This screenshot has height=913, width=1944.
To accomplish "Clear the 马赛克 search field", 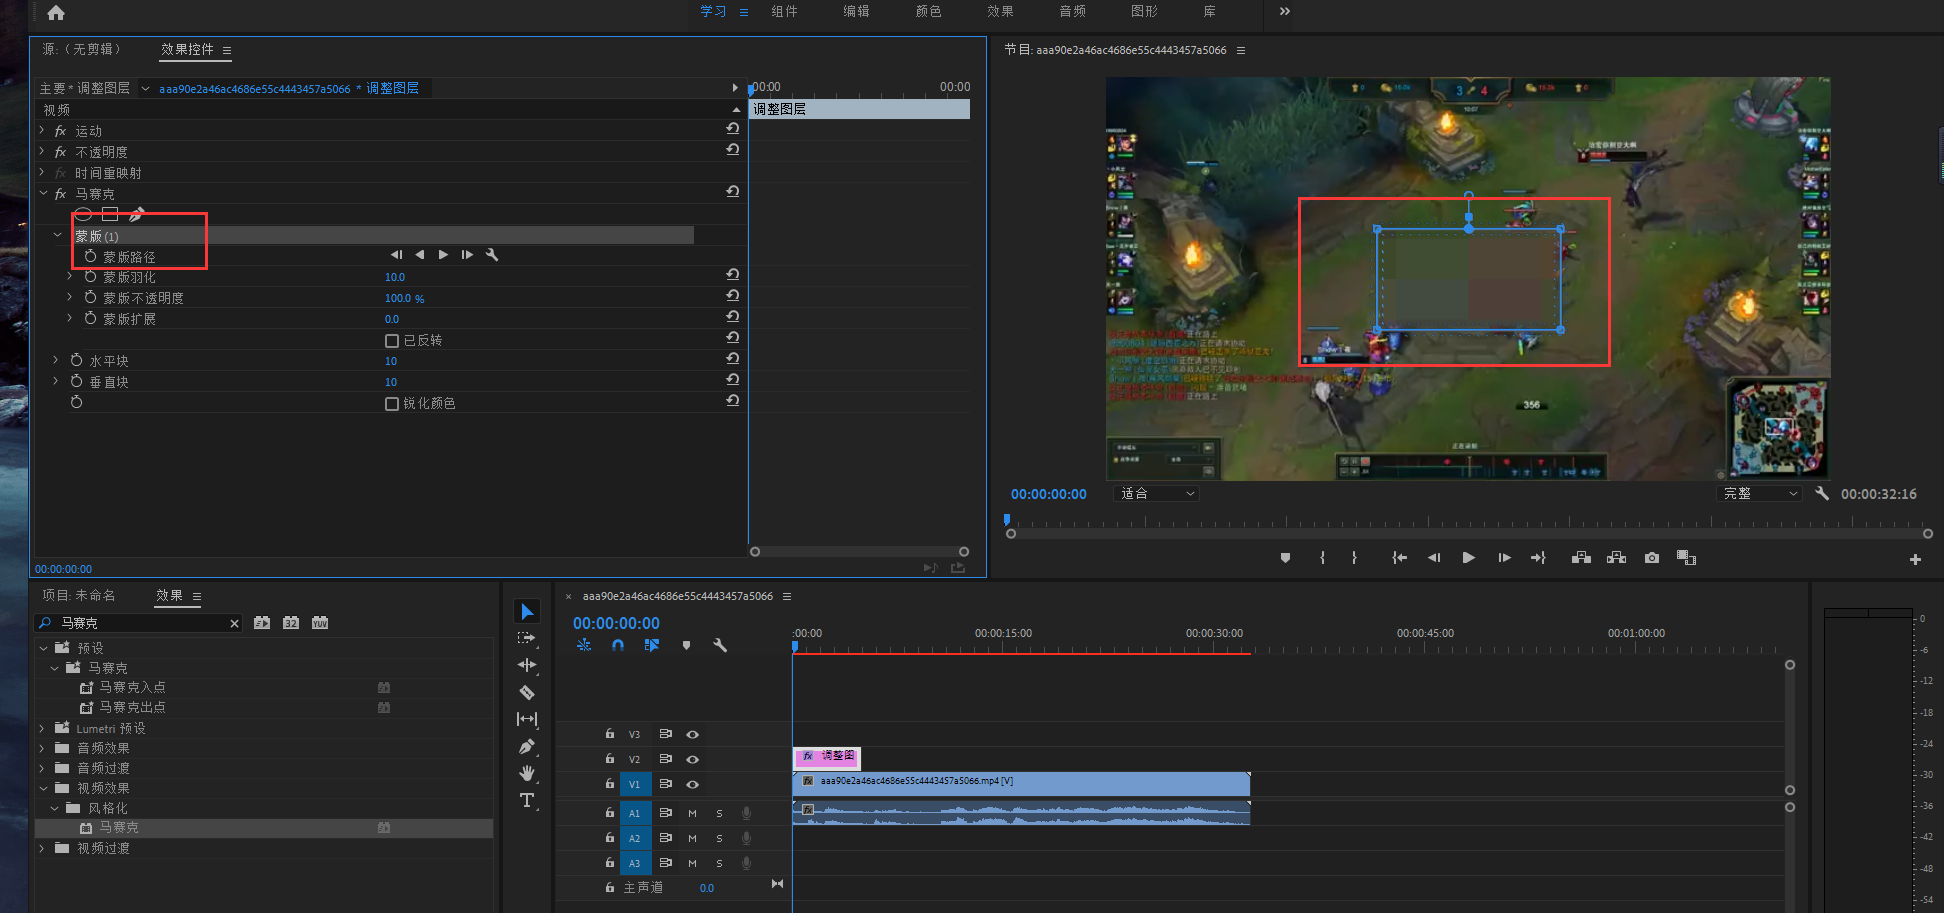I will [x=234, y=623].
